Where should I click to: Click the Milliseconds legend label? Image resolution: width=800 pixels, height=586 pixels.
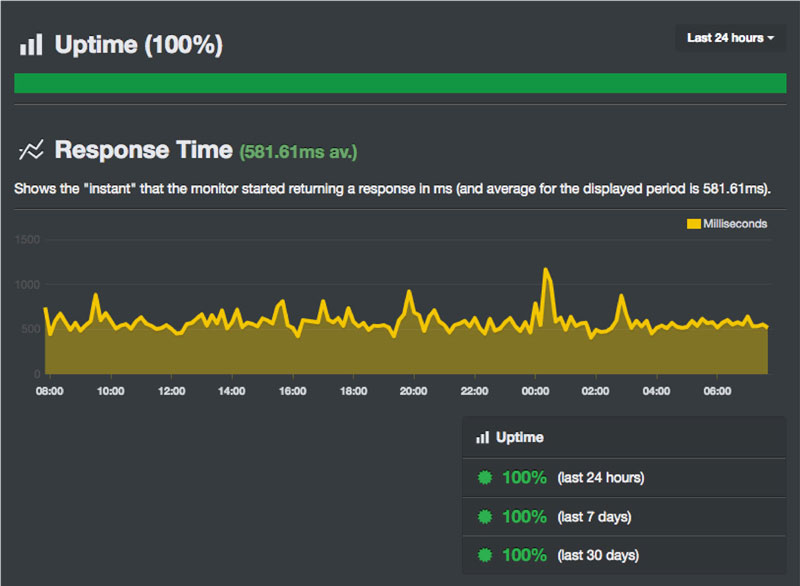[735, 224]
